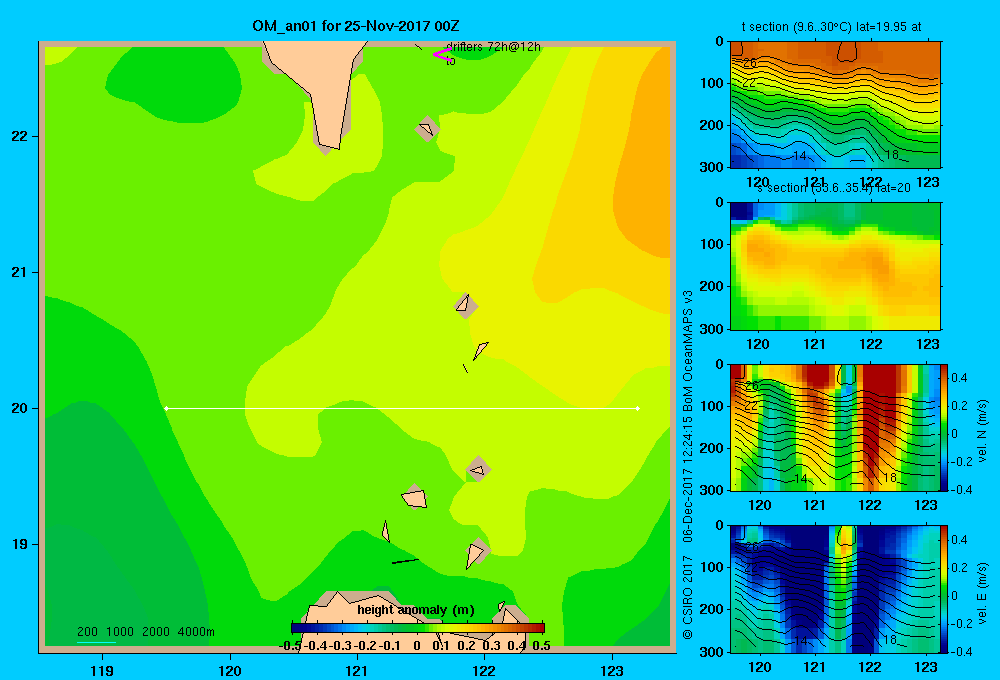This screenshot has height=680, width=1000.
Task: Click longitude label 121 on main map axis
Action: pos(357,670)
